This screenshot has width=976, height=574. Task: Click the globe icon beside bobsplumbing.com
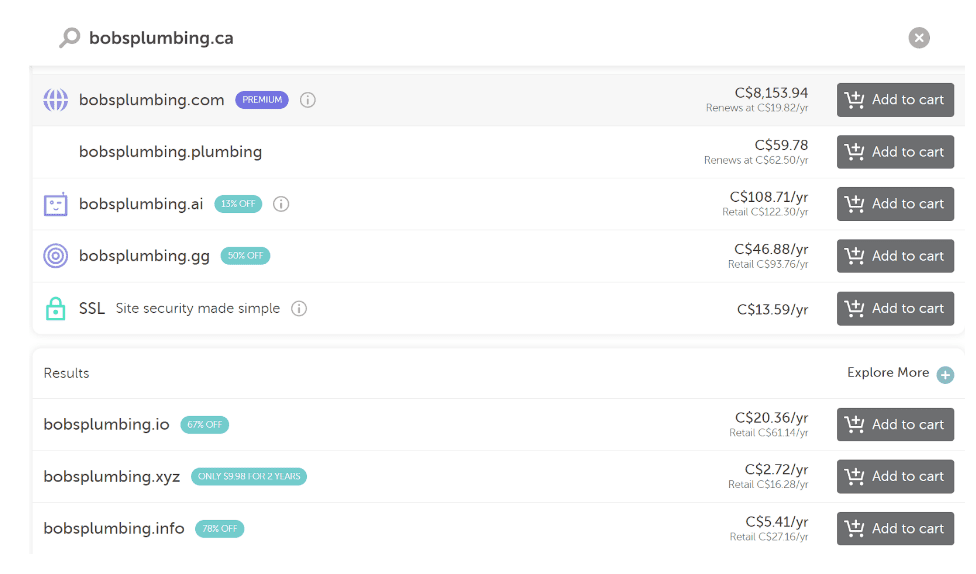click(x=55, y=100)
